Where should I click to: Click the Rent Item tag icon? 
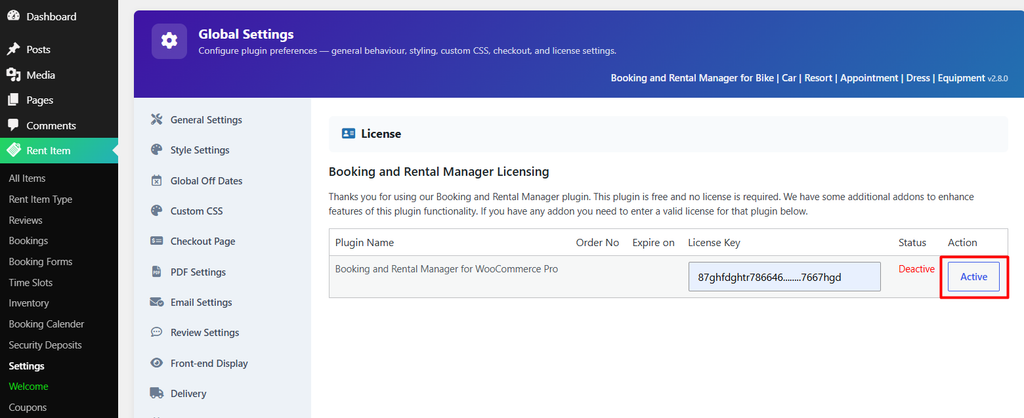tap(14, 151)
